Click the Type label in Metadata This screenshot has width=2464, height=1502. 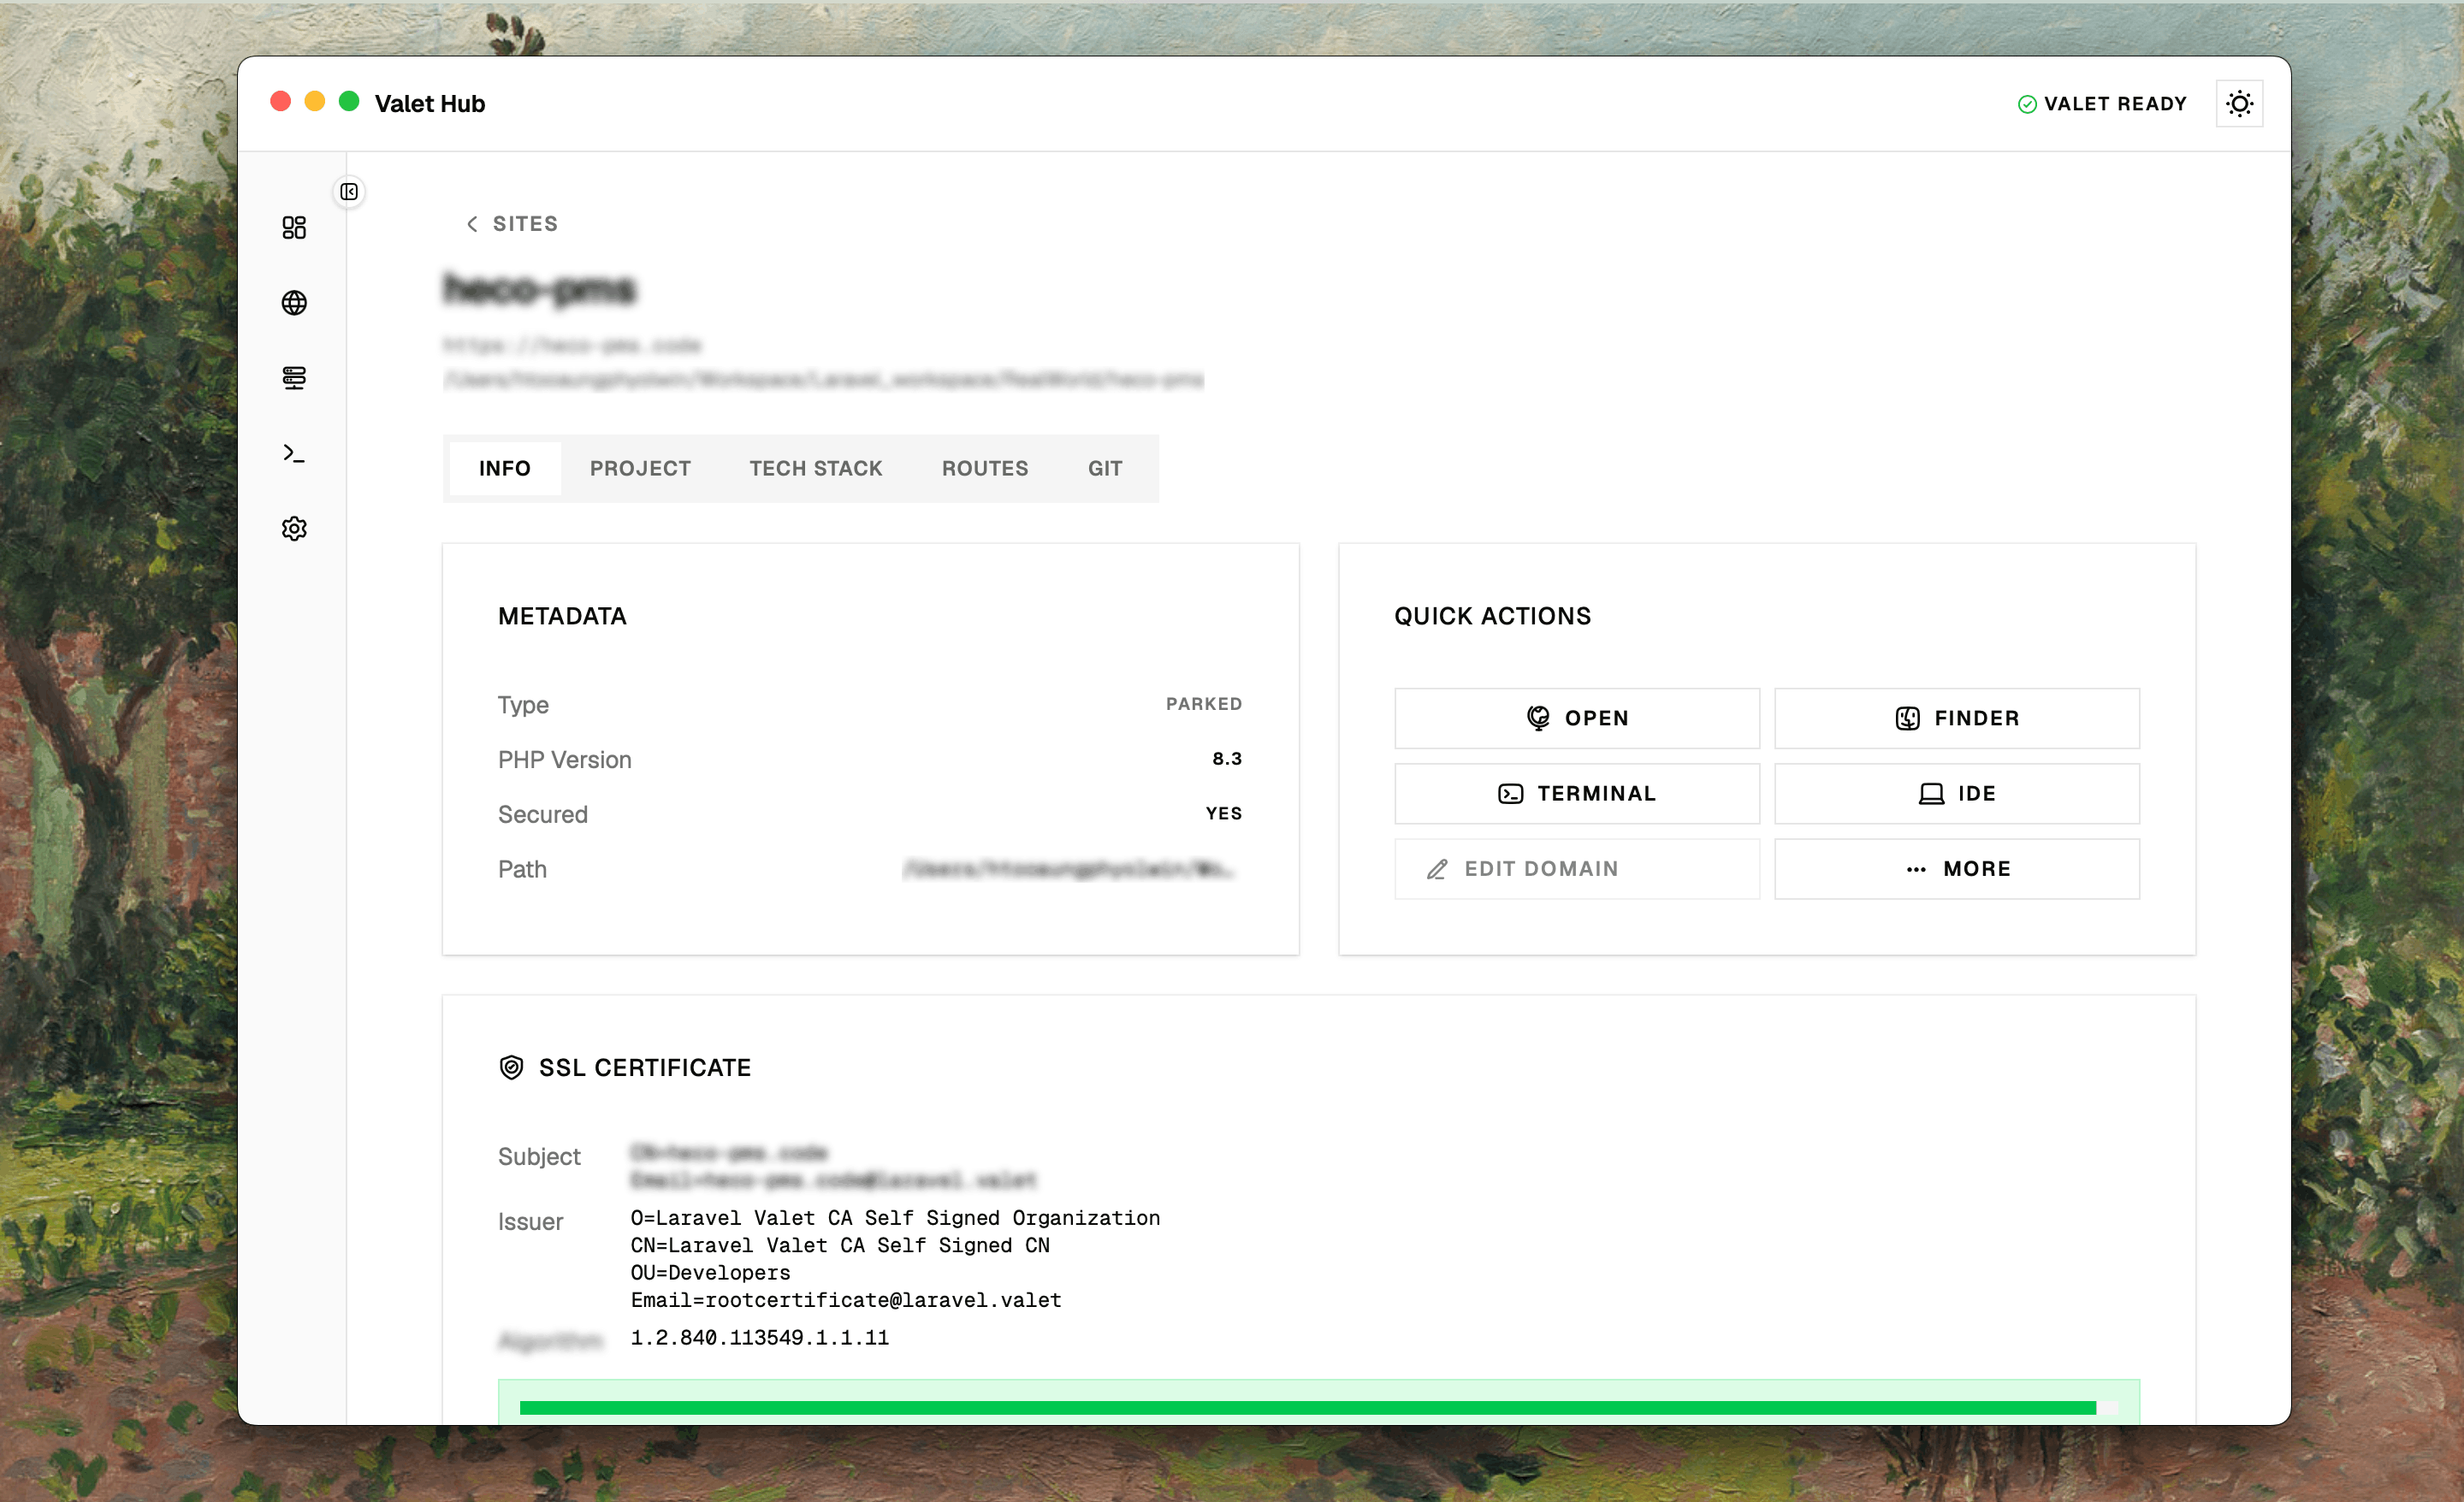(523, 705)
